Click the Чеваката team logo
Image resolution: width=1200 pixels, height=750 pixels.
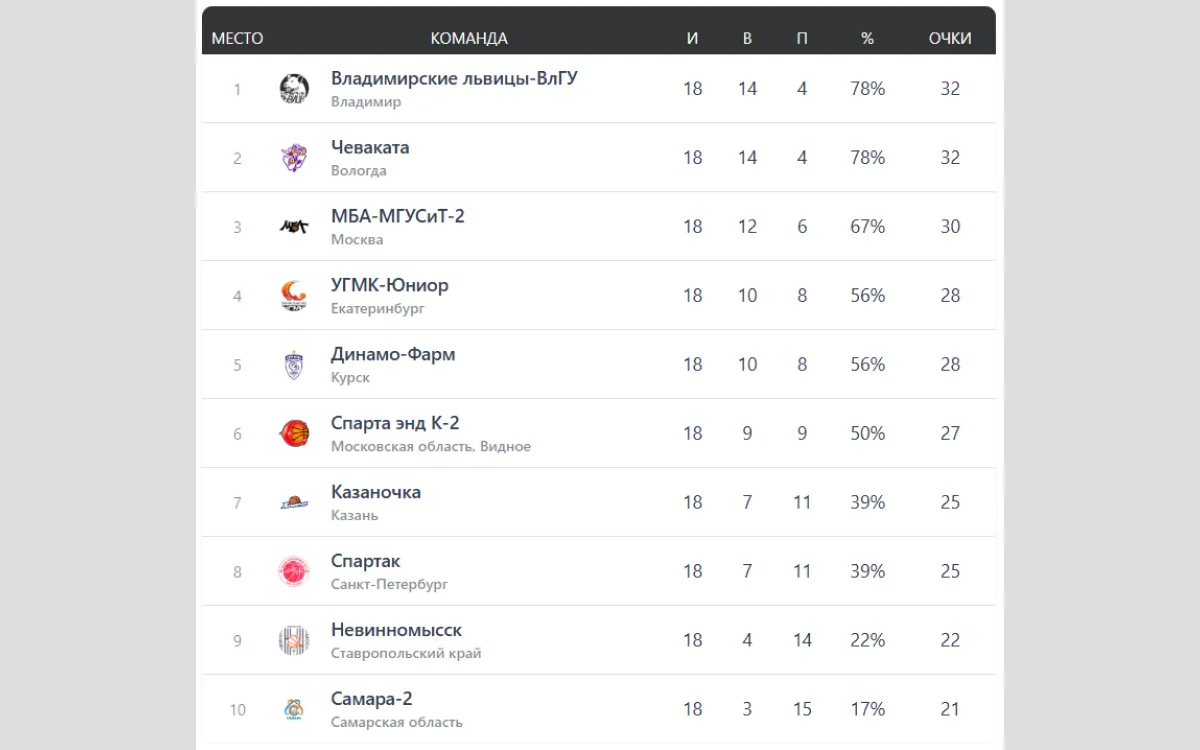(x=294, y=158)
